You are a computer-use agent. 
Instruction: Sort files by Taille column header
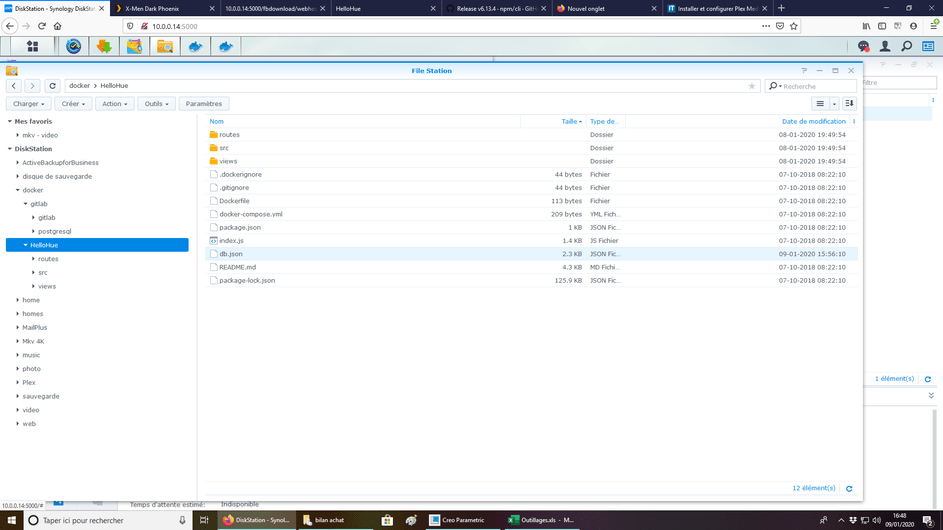(570, 122)
